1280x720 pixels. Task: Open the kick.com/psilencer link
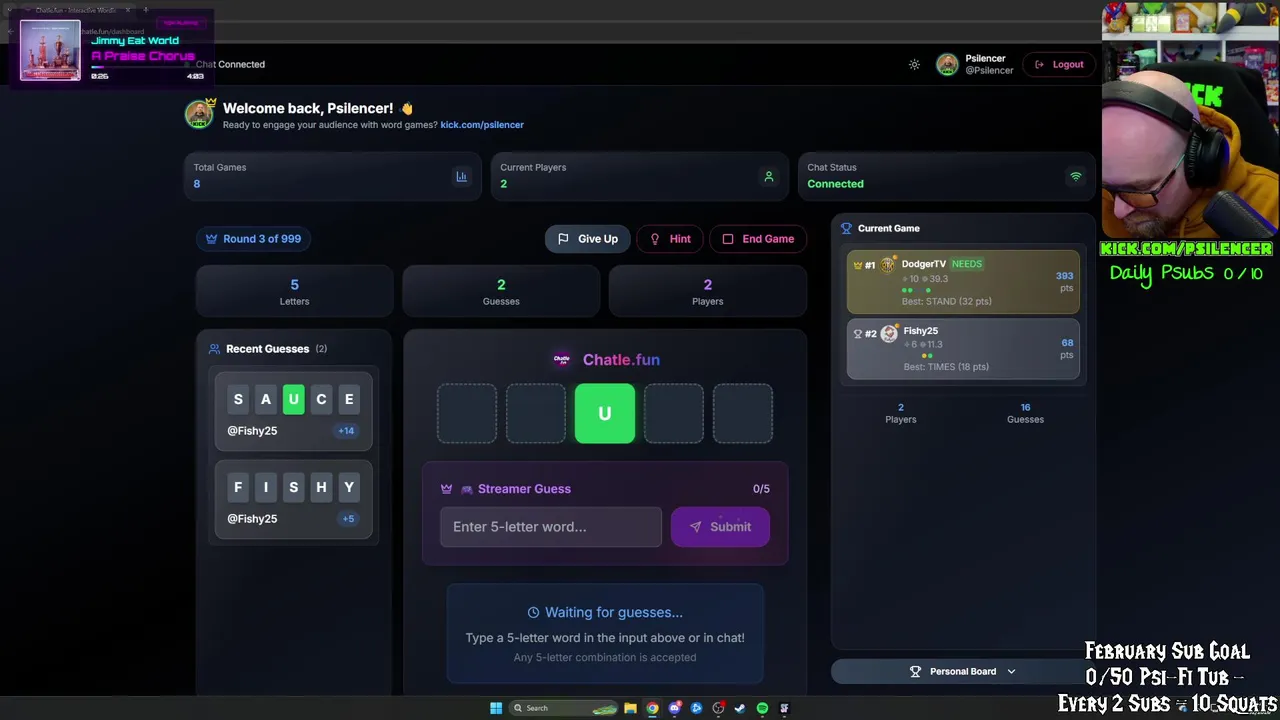tap(482, 125)
